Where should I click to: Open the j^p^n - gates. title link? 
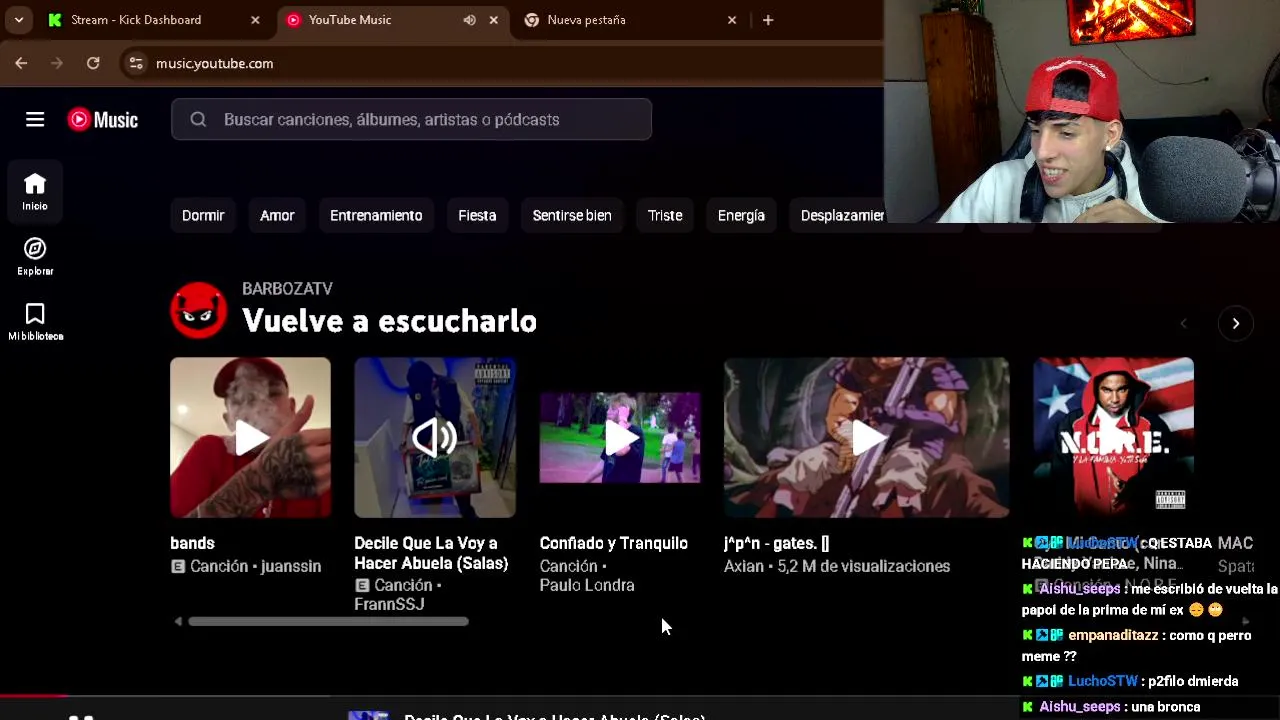point(777,543)
